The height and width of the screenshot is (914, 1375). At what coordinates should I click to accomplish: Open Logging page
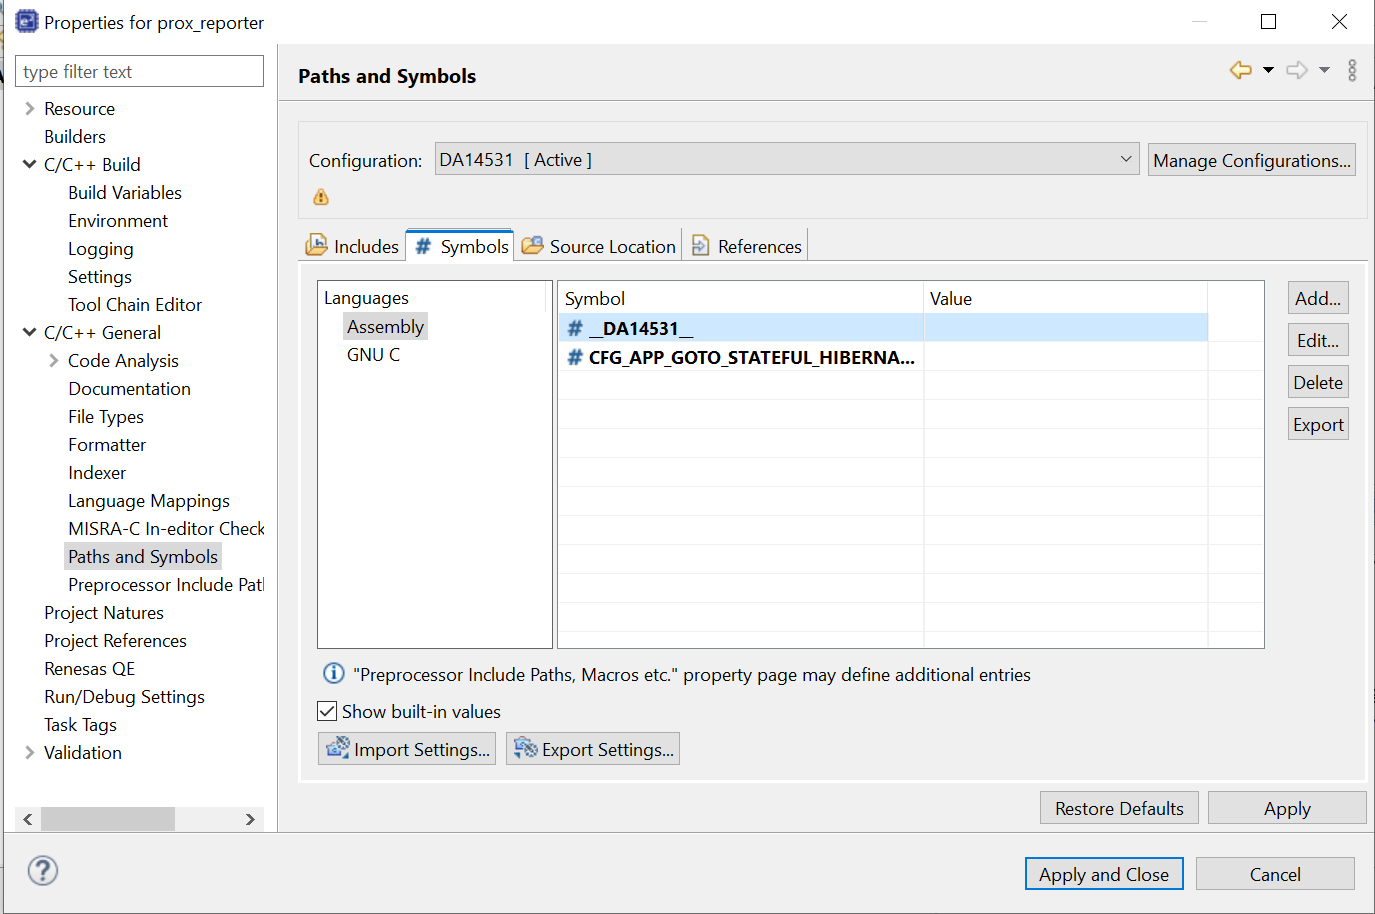(100, 248)
